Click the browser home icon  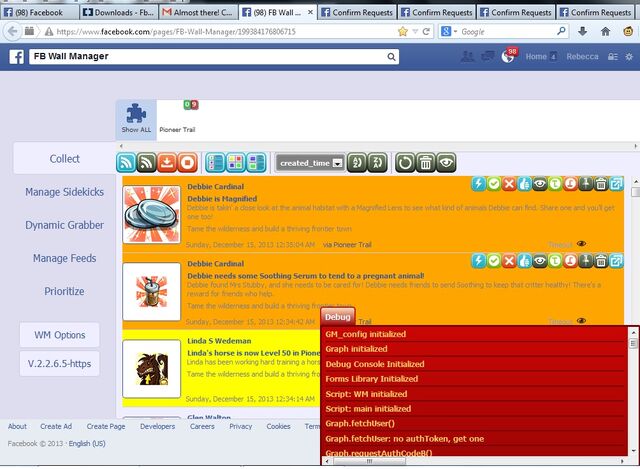point(605,31)
